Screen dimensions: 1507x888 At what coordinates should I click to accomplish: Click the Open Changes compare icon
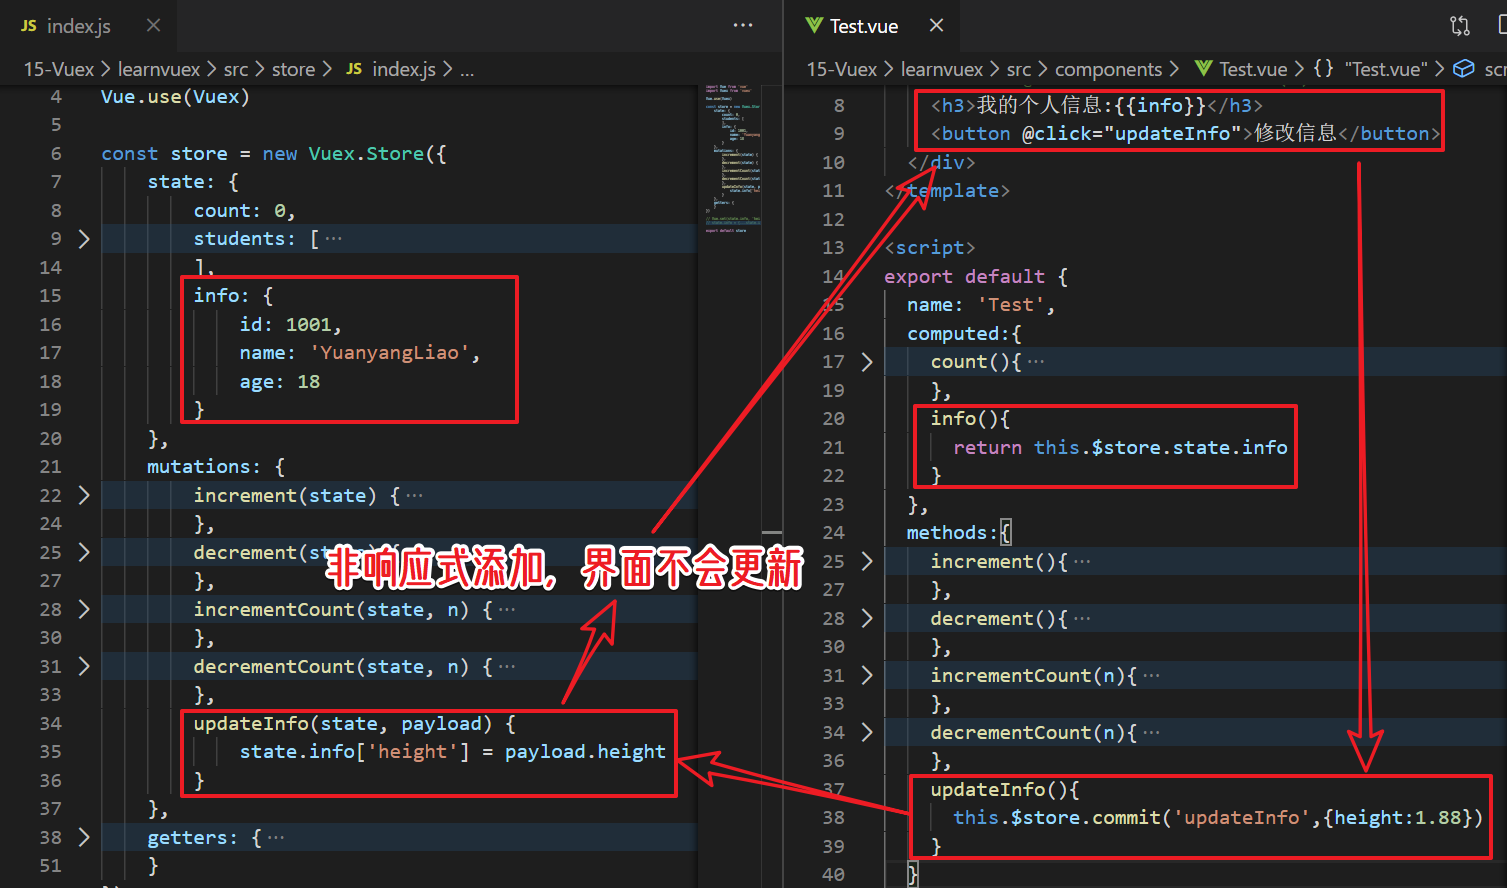(1460, 26)
